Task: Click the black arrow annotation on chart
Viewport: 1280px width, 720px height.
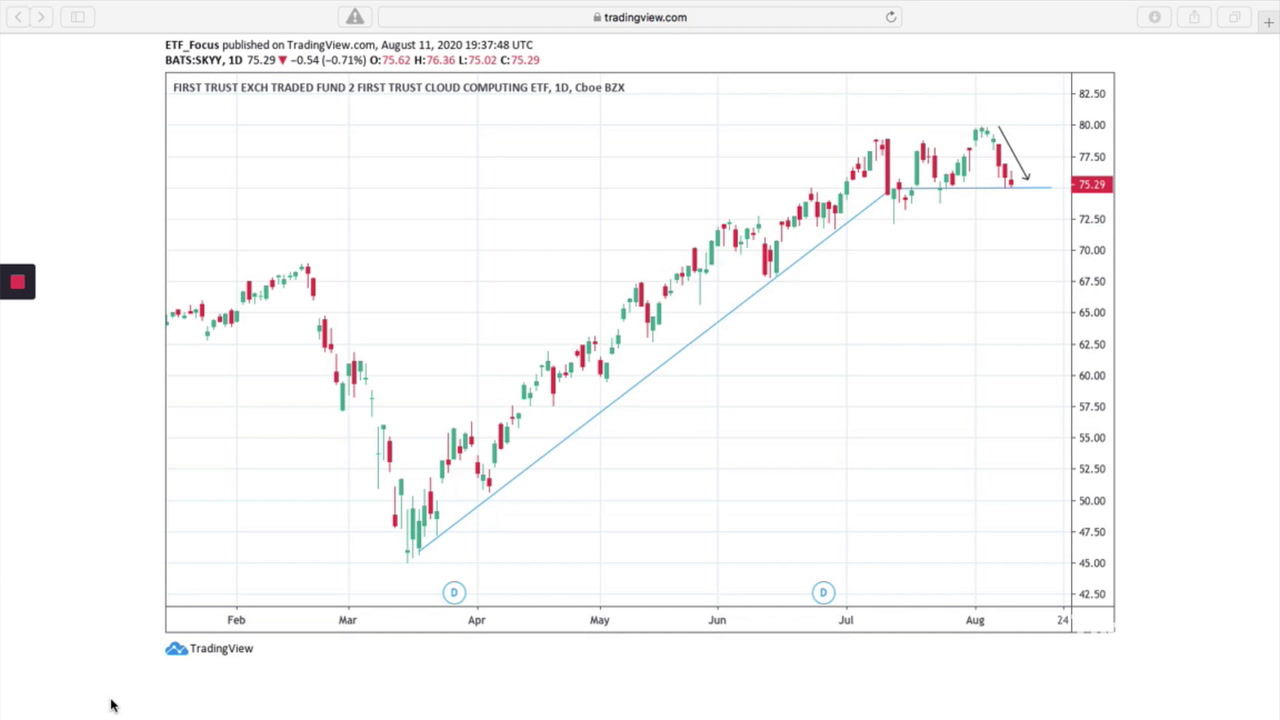Action: 1013,152
